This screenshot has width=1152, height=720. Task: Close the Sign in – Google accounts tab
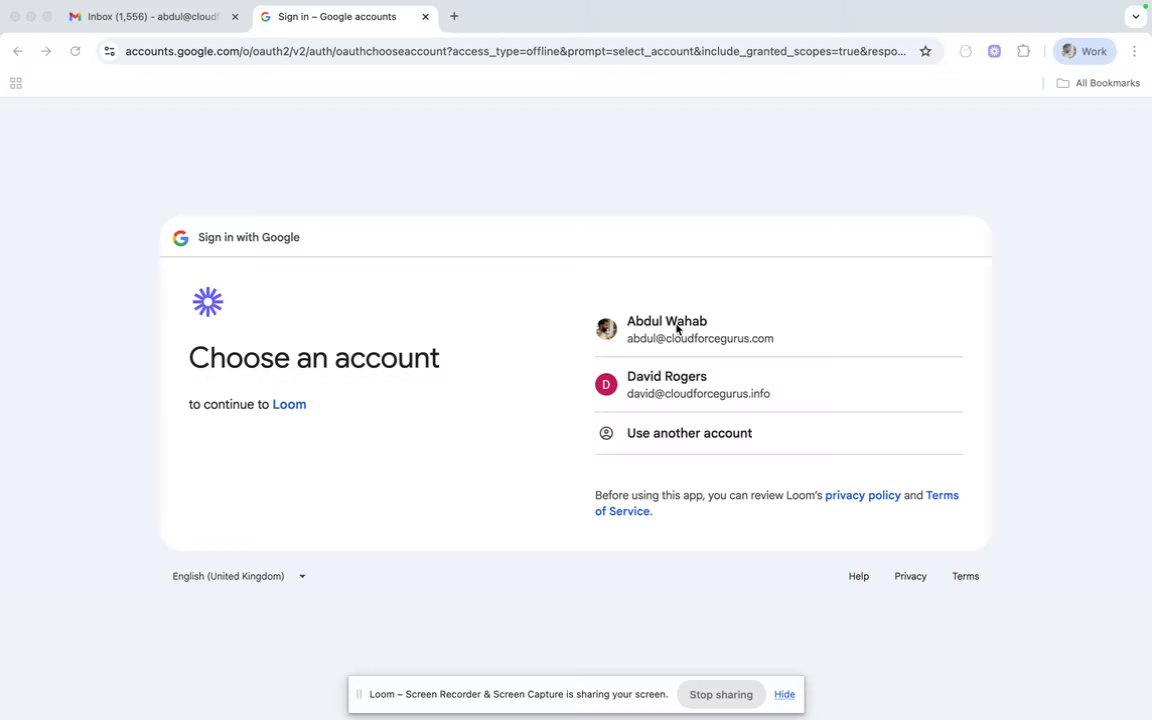pyautogui.click(x=425, y=16)
